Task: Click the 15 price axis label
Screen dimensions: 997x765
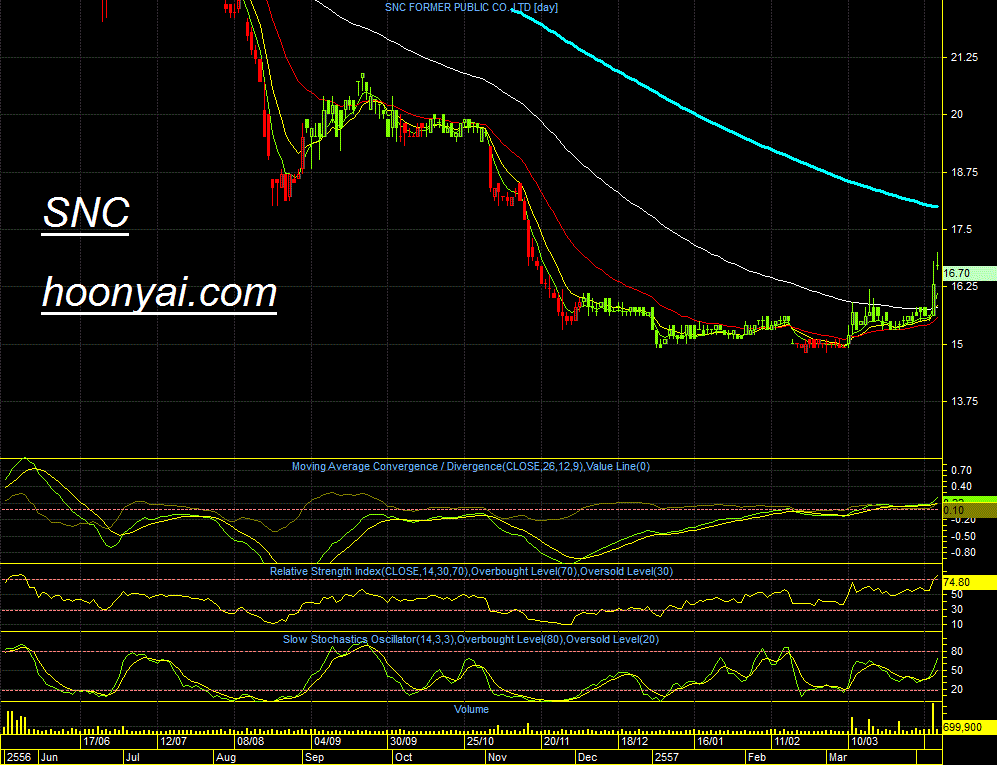Action: pyautogui.click(x=957, y=344)
